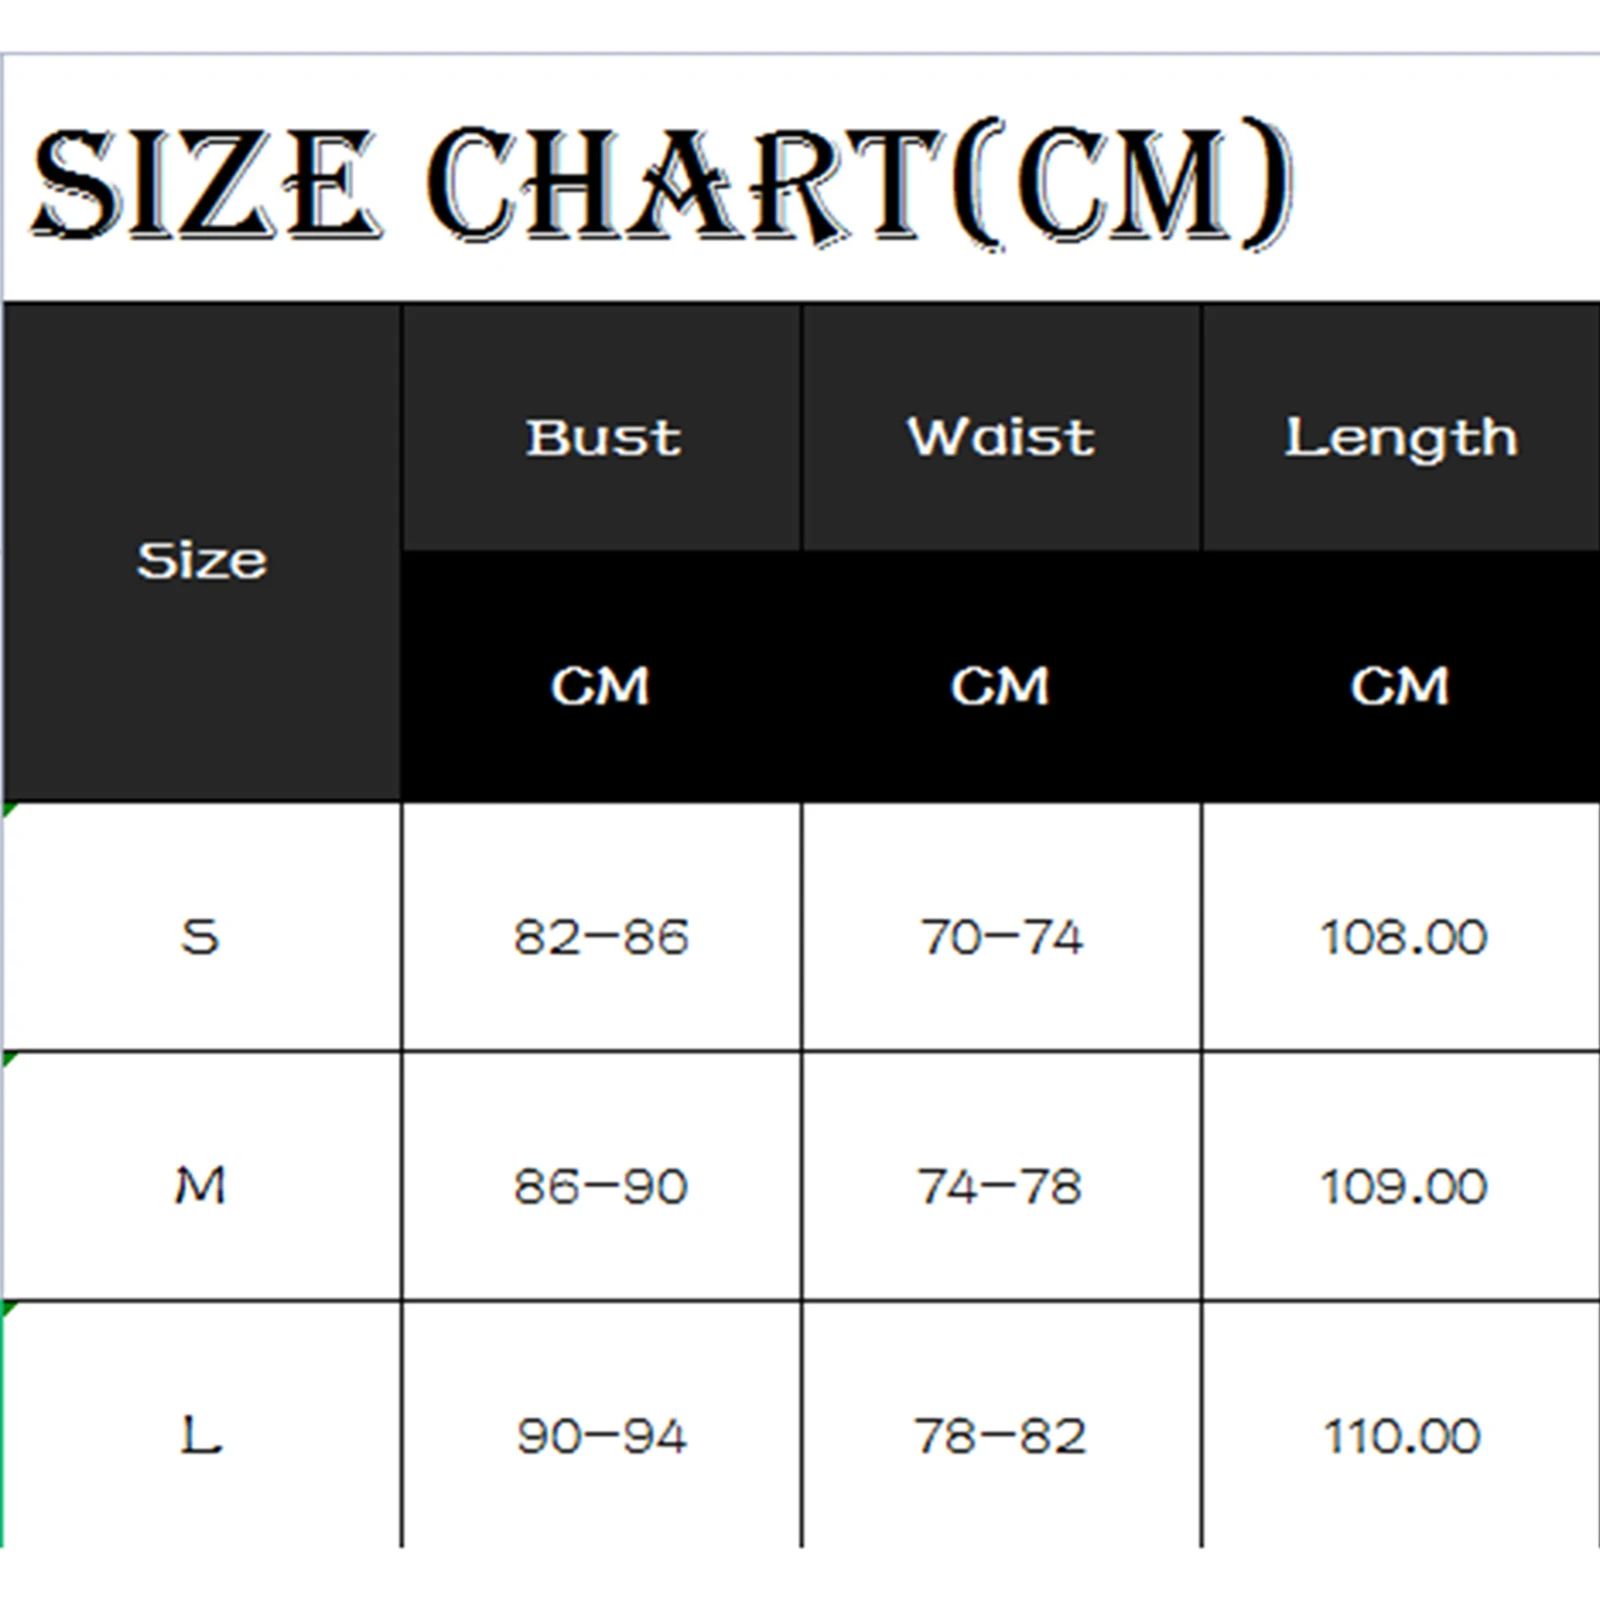Click the L size row label

[200, 1436]
